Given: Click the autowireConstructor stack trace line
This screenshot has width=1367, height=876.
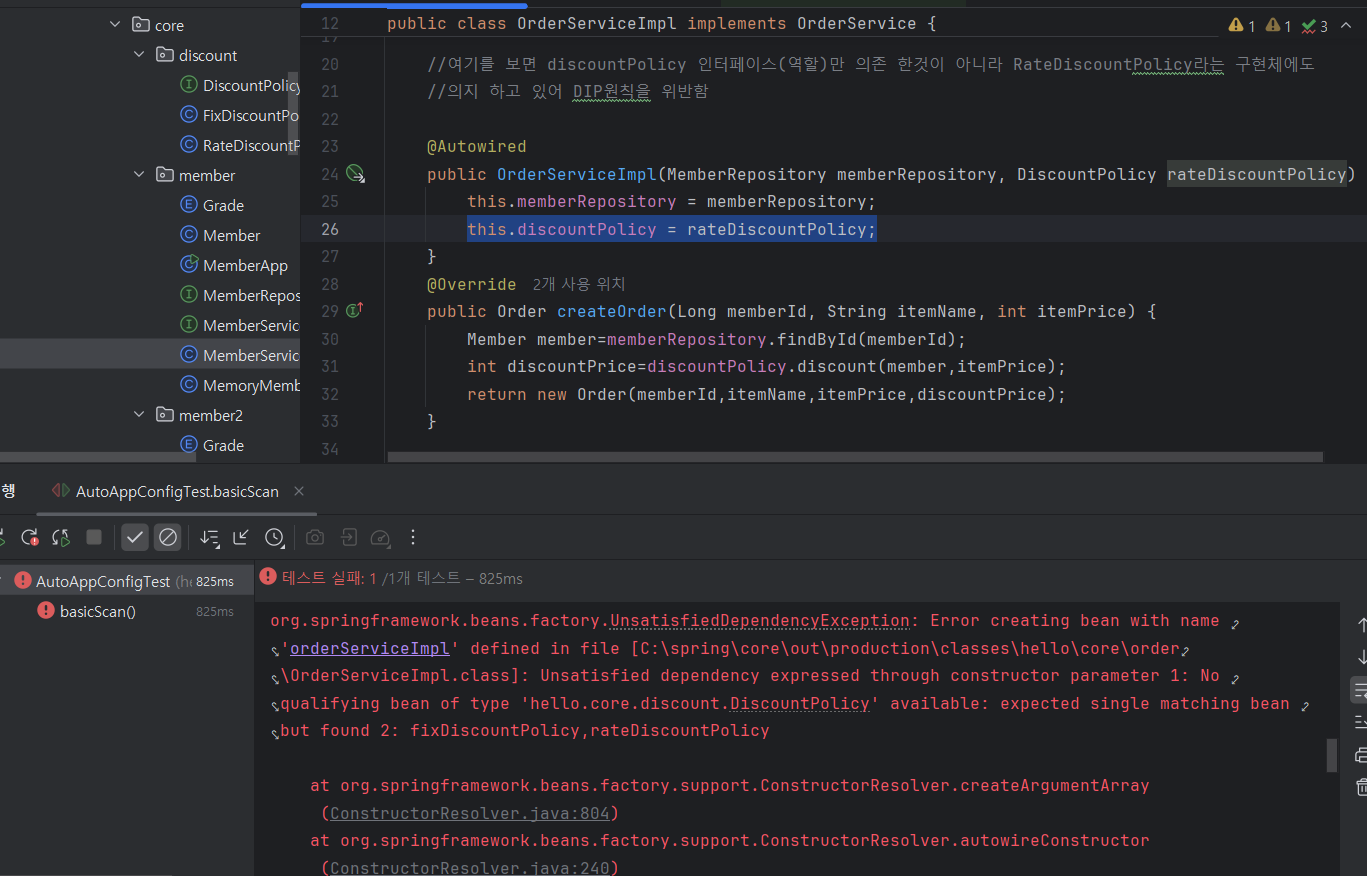Looking at the screenshot, I should pyautogui.click(x=730, y=840).
